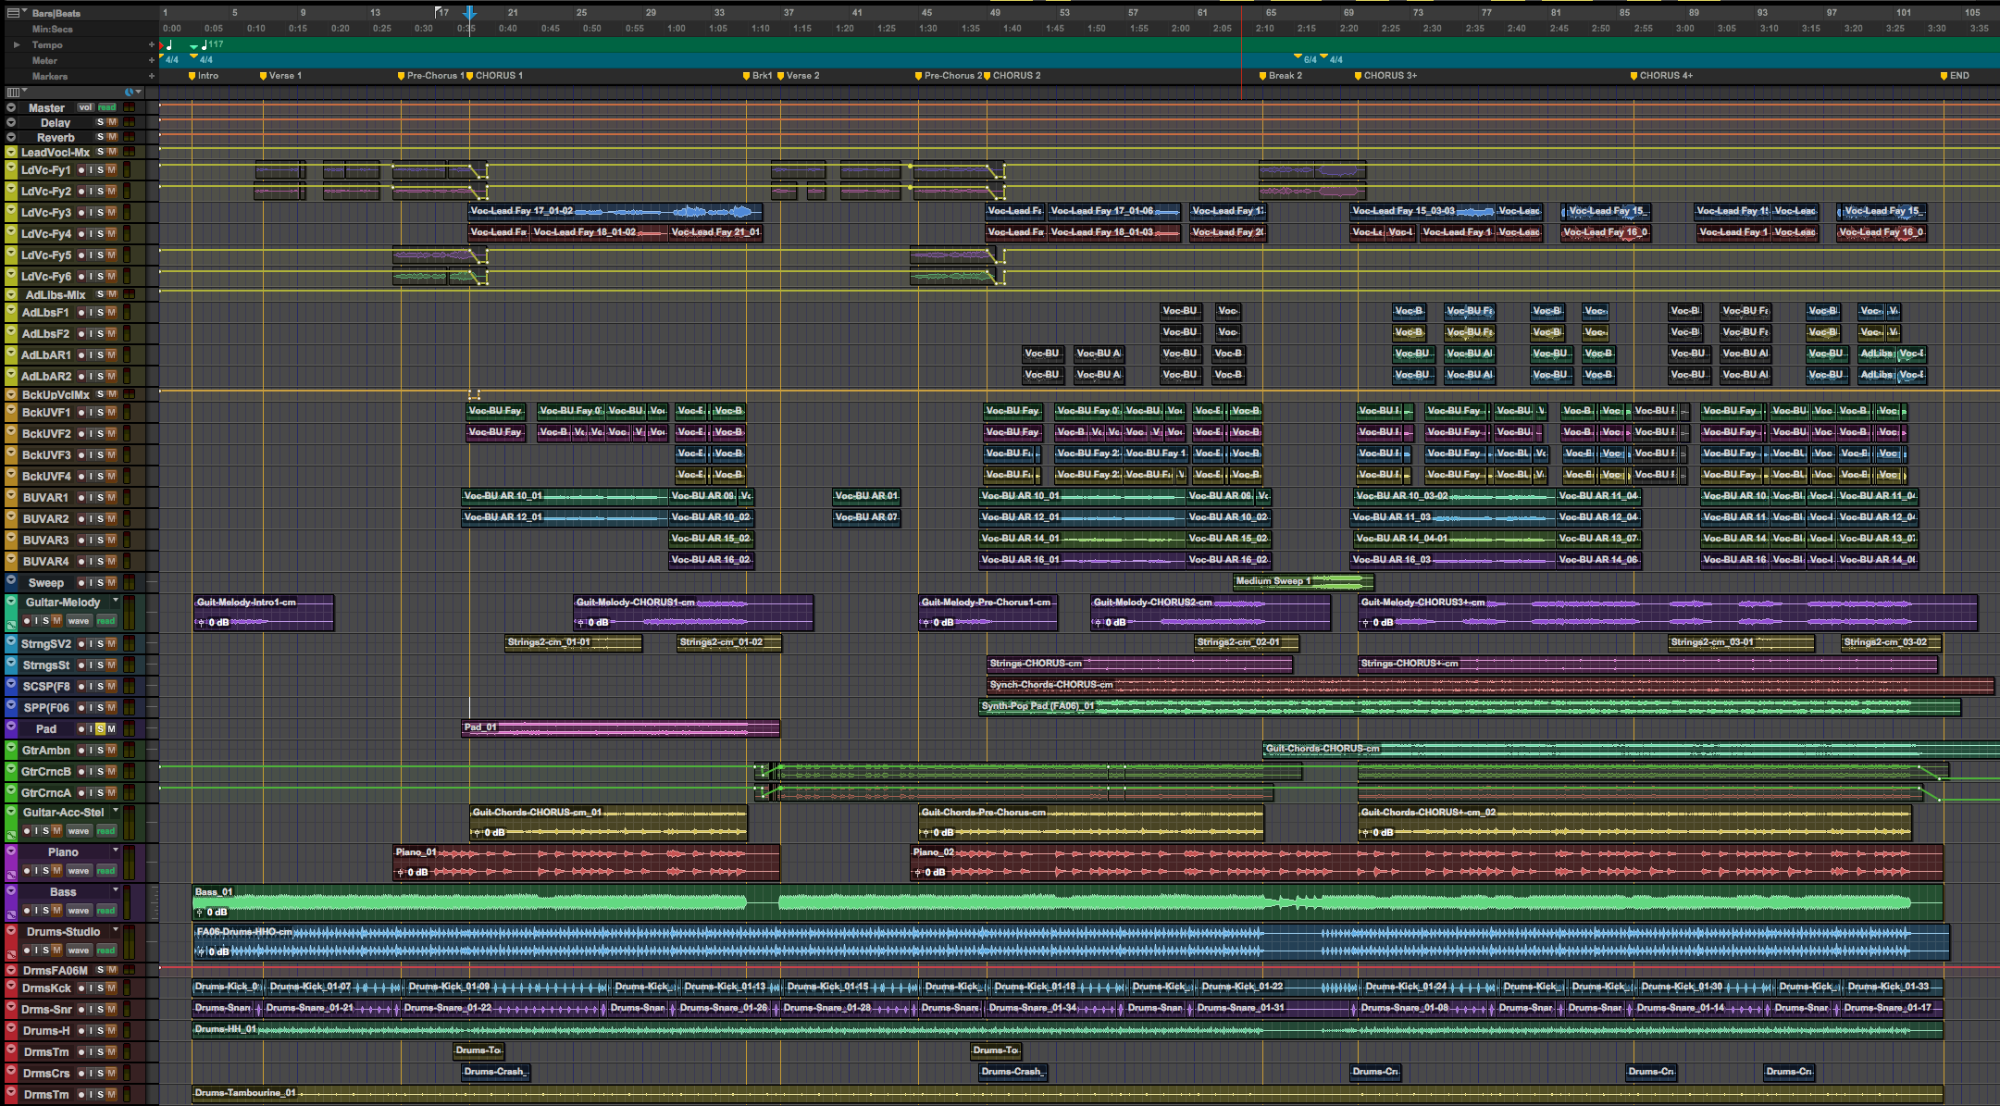
Task: Solo the Drums-H track
Action: coord(101,1031)
